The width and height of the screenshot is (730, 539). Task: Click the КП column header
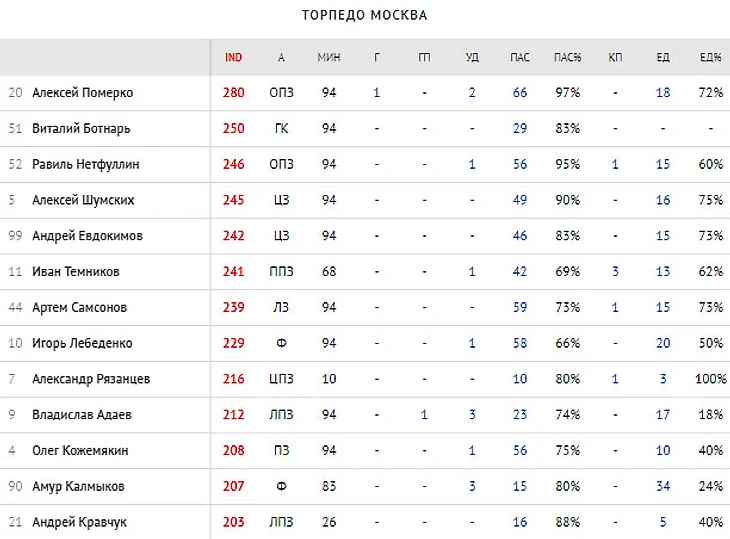(615, 57)
